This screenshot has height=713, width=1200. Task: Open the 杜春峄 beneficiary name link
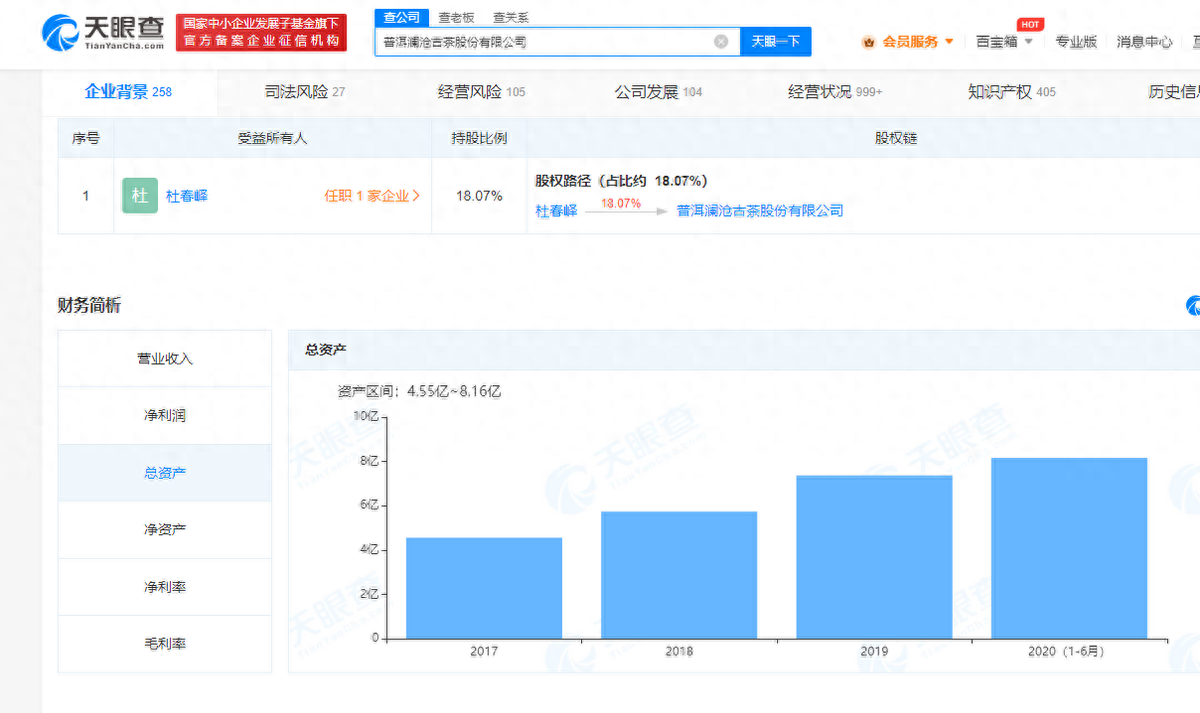coord(187,196)
